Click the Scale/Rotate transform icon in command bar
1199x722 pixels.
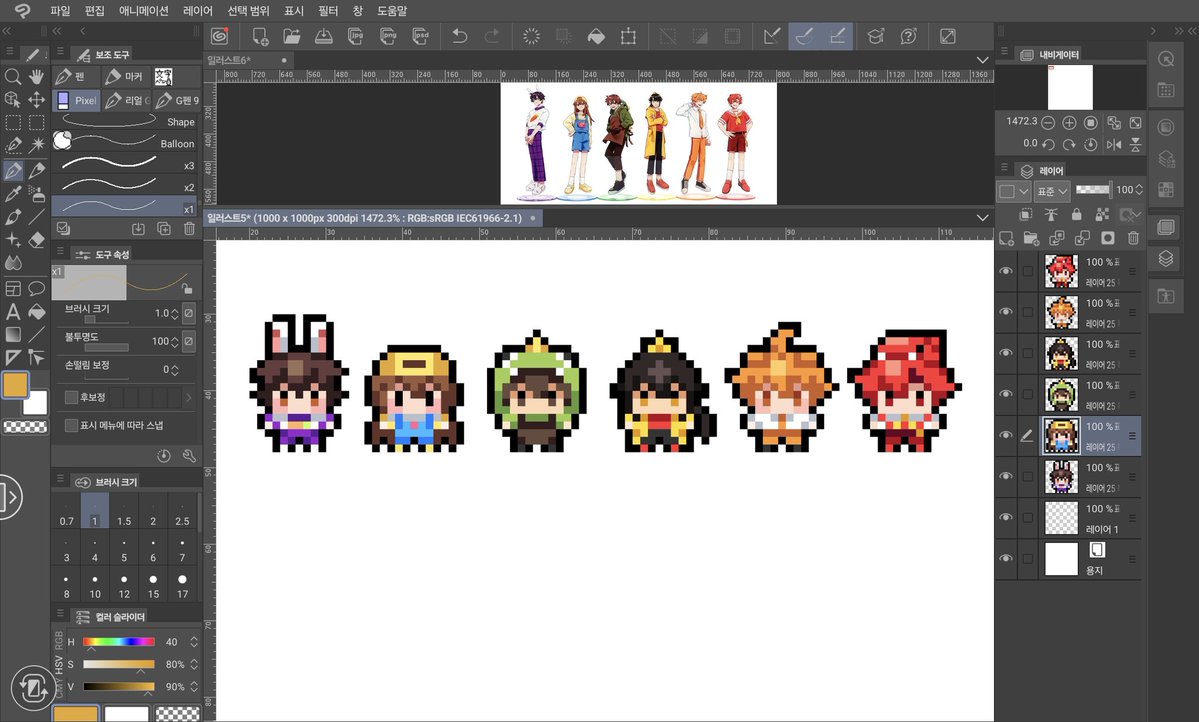coord(628,36)
